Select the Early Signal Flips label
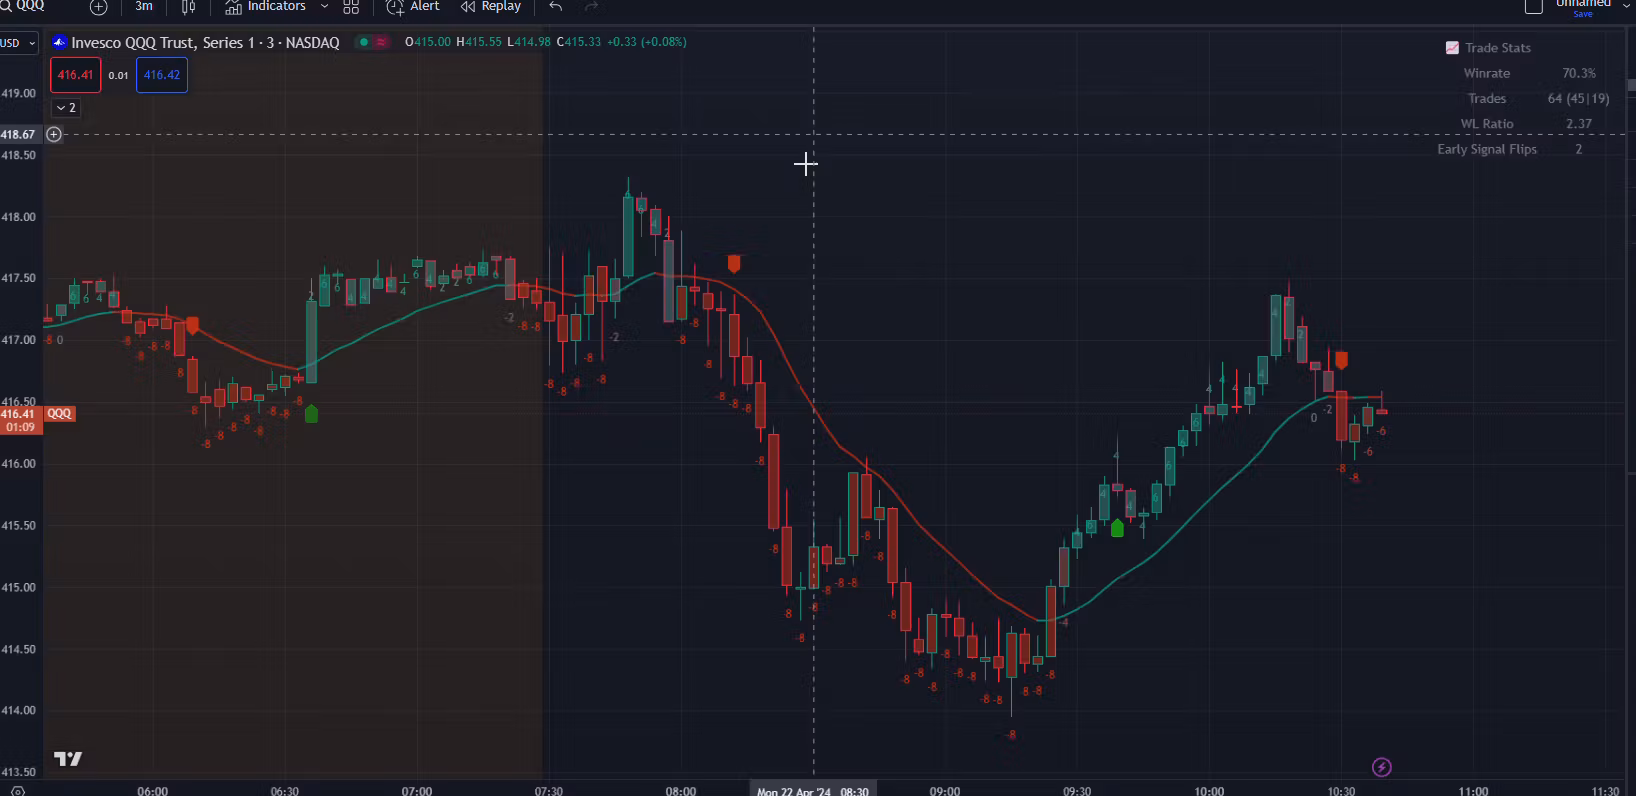Screen dimensions: 1636x796 tap(1487, 149)
